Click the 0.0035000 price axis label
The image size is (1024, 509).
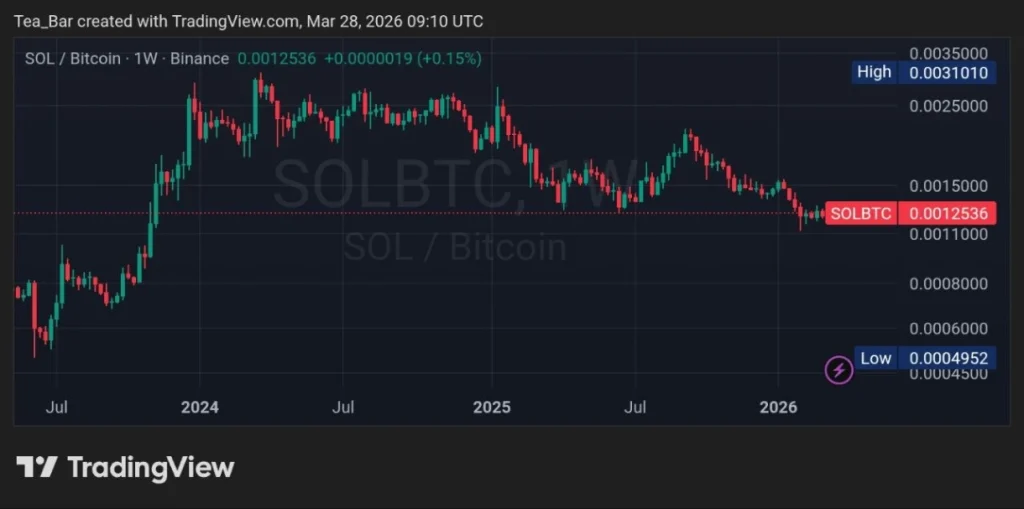tap(948, 53)
